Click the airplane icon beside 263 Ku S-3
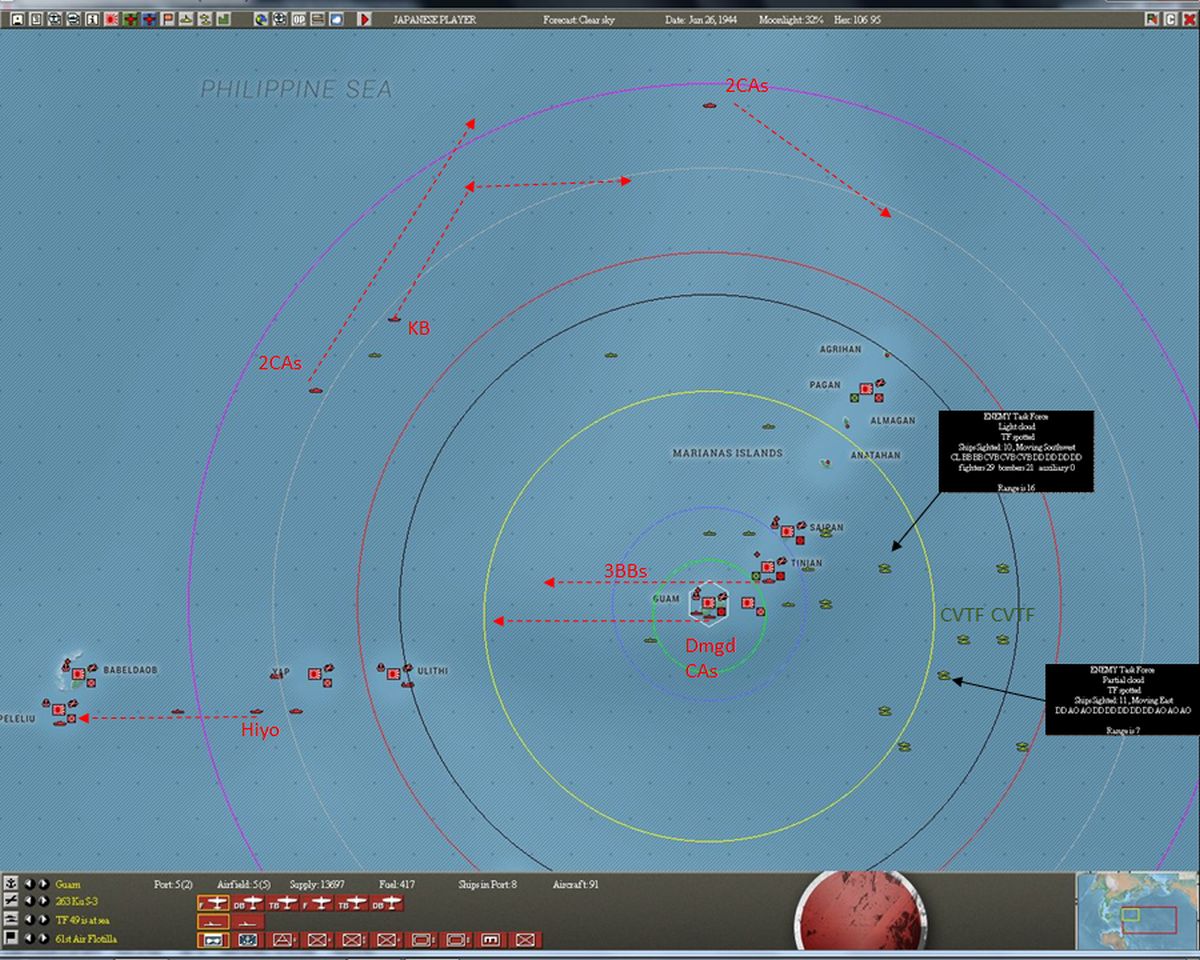1200x960 pixels. pos(9,901)
